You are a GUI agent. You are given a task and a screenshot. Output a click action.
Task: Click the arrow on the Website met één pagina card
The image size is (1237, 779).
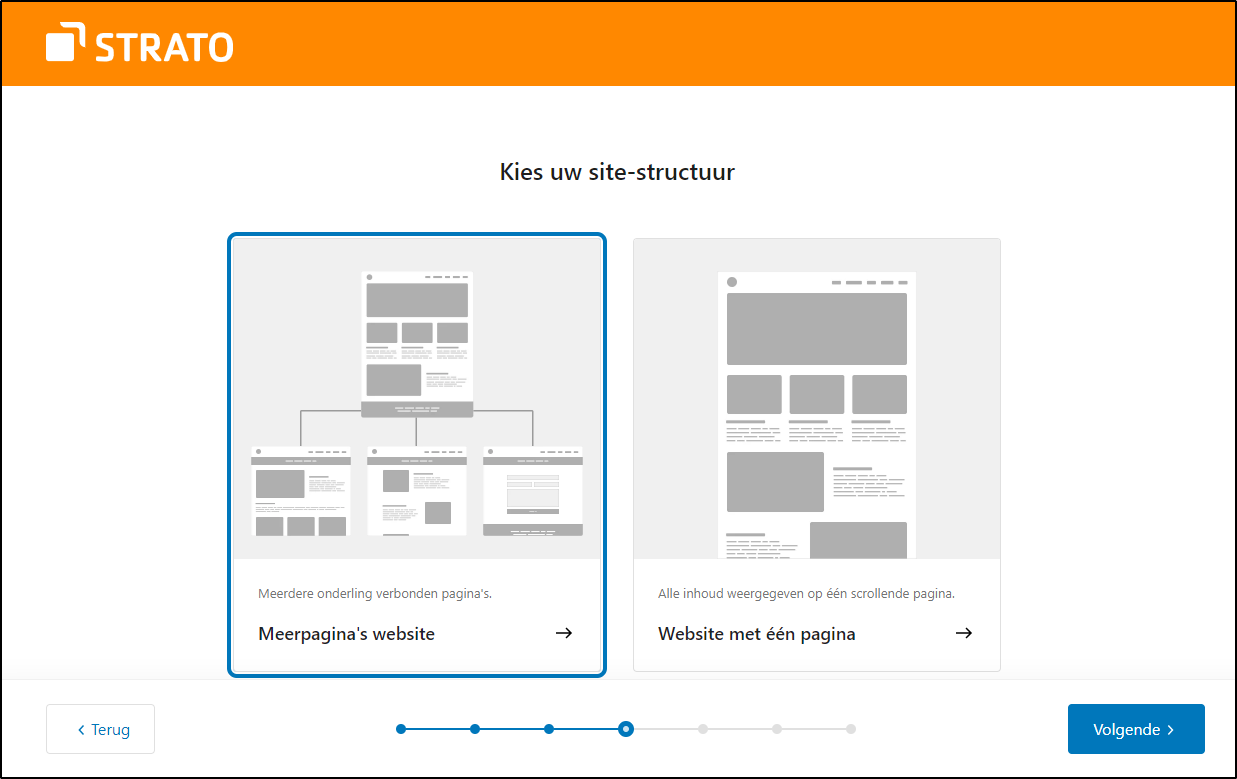click(x=963, y=633)
